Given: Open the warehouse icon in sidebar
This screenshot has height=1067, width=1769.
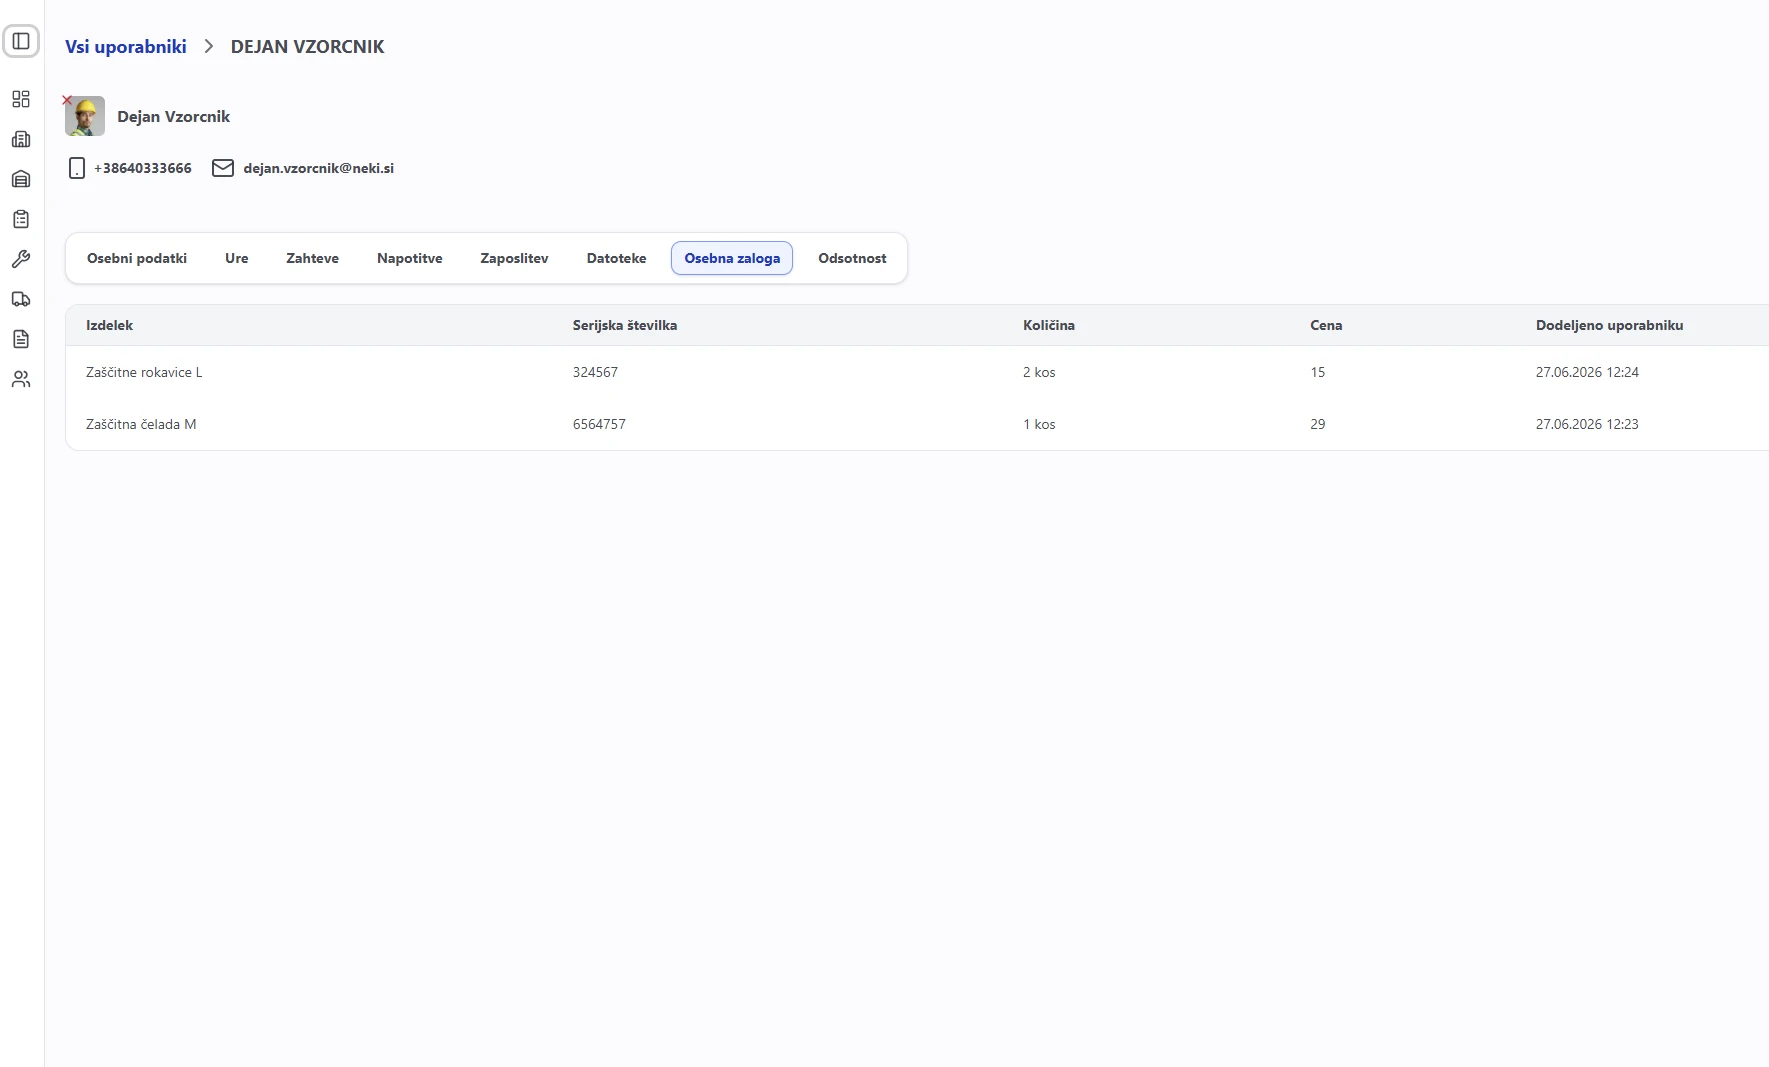Looking at the screenshot, I should click(x=21, y=179).
